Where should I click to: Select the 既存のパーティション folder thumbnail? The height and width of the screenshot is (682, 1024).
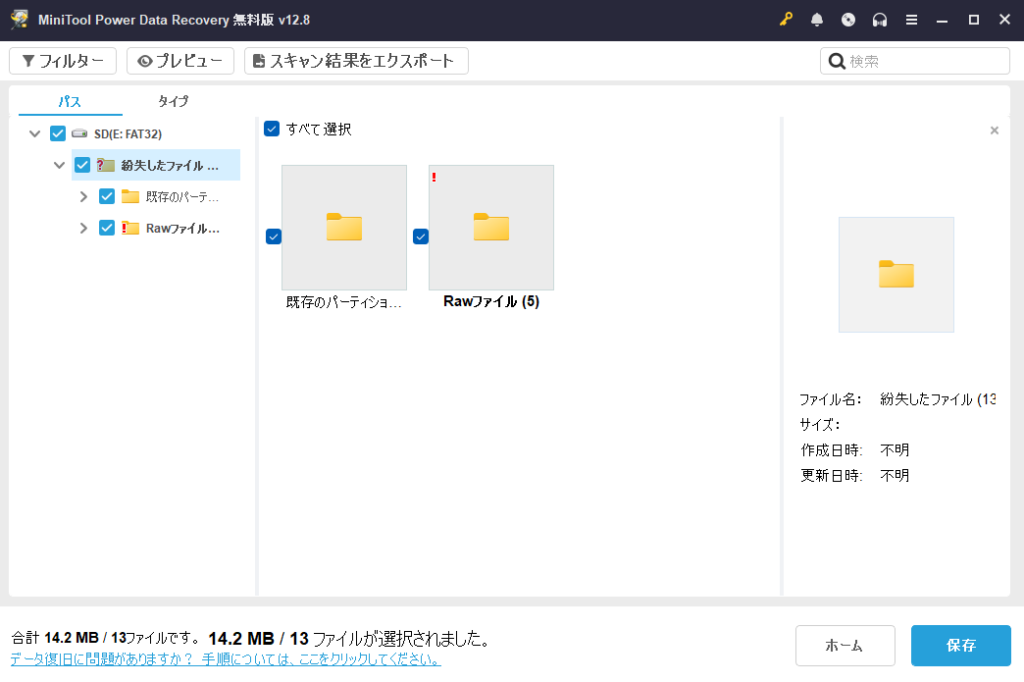[344, 228]
